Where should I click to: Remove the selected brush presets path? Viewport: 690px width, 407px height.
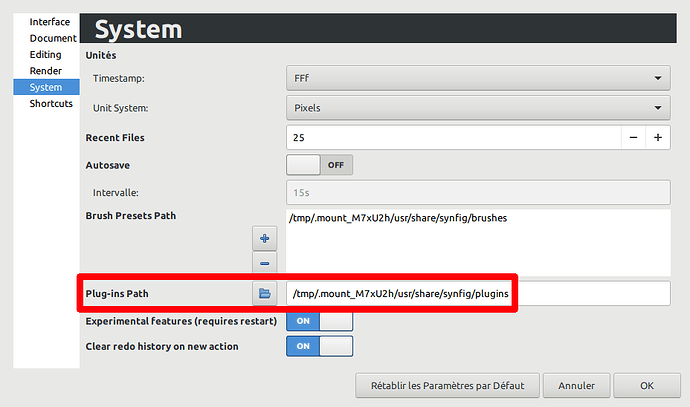[x=264, y=264]
